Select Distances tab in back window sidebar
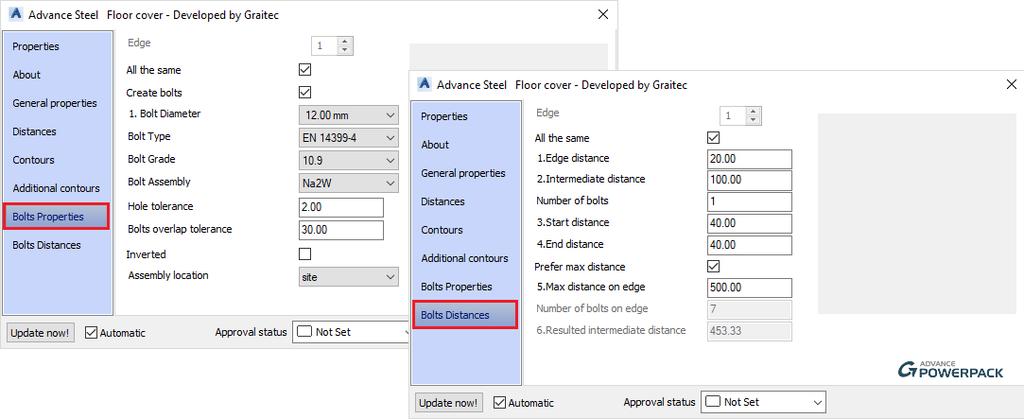The height and width of the screenshot is (419, 1024). tap(56, 131)
